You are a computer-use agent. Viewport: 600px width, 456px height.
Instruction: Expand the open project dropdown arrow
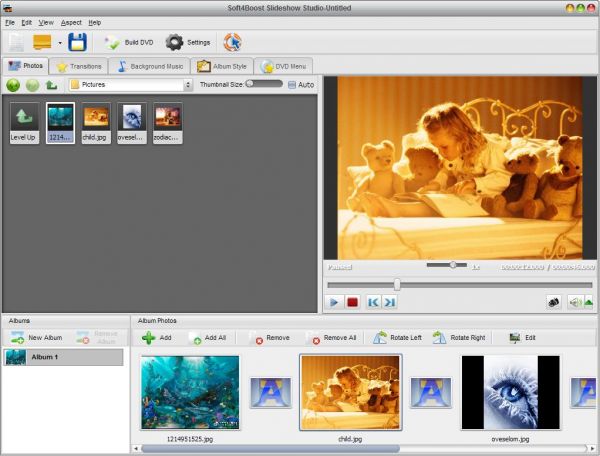[x=59, y=43]
